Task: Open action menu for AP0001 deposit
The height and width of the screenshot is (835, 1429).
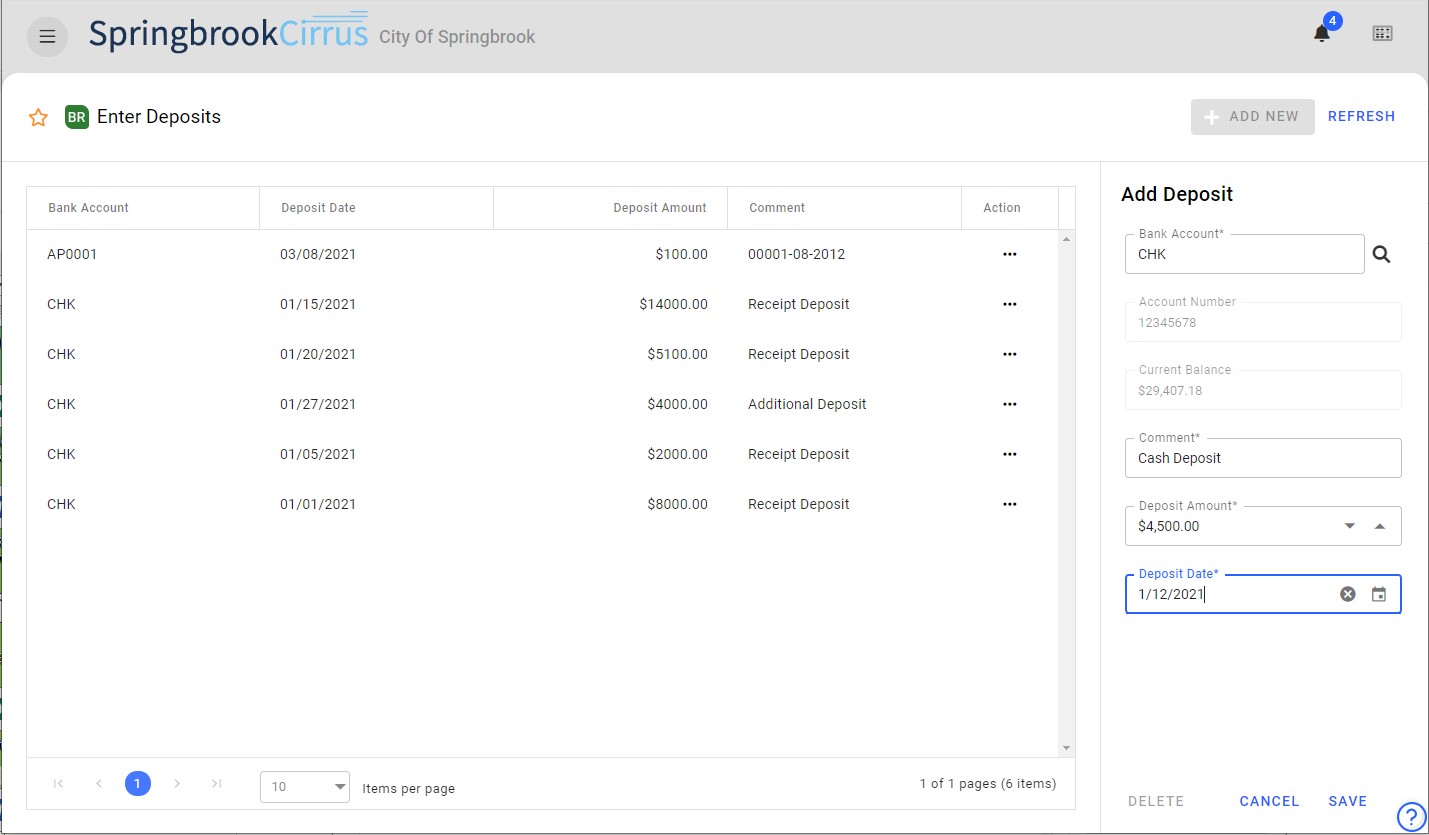Action: point(1009,254)
